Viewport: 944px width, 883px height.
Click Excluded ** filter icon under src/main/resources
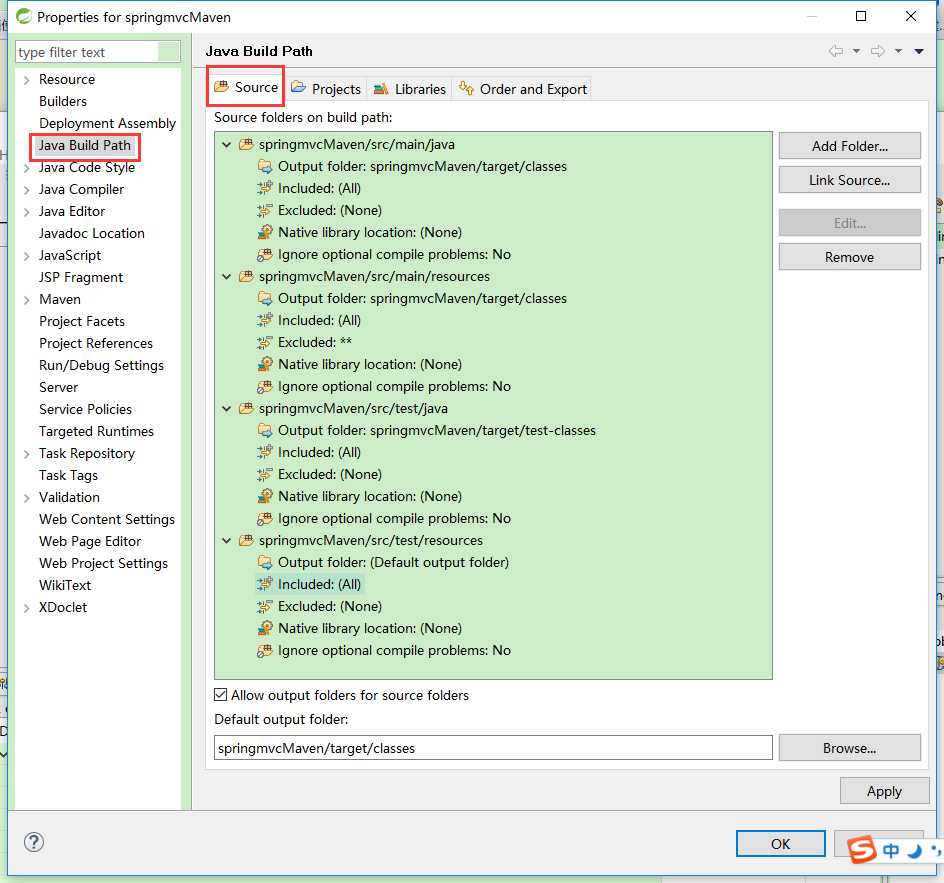coord(265,342)
